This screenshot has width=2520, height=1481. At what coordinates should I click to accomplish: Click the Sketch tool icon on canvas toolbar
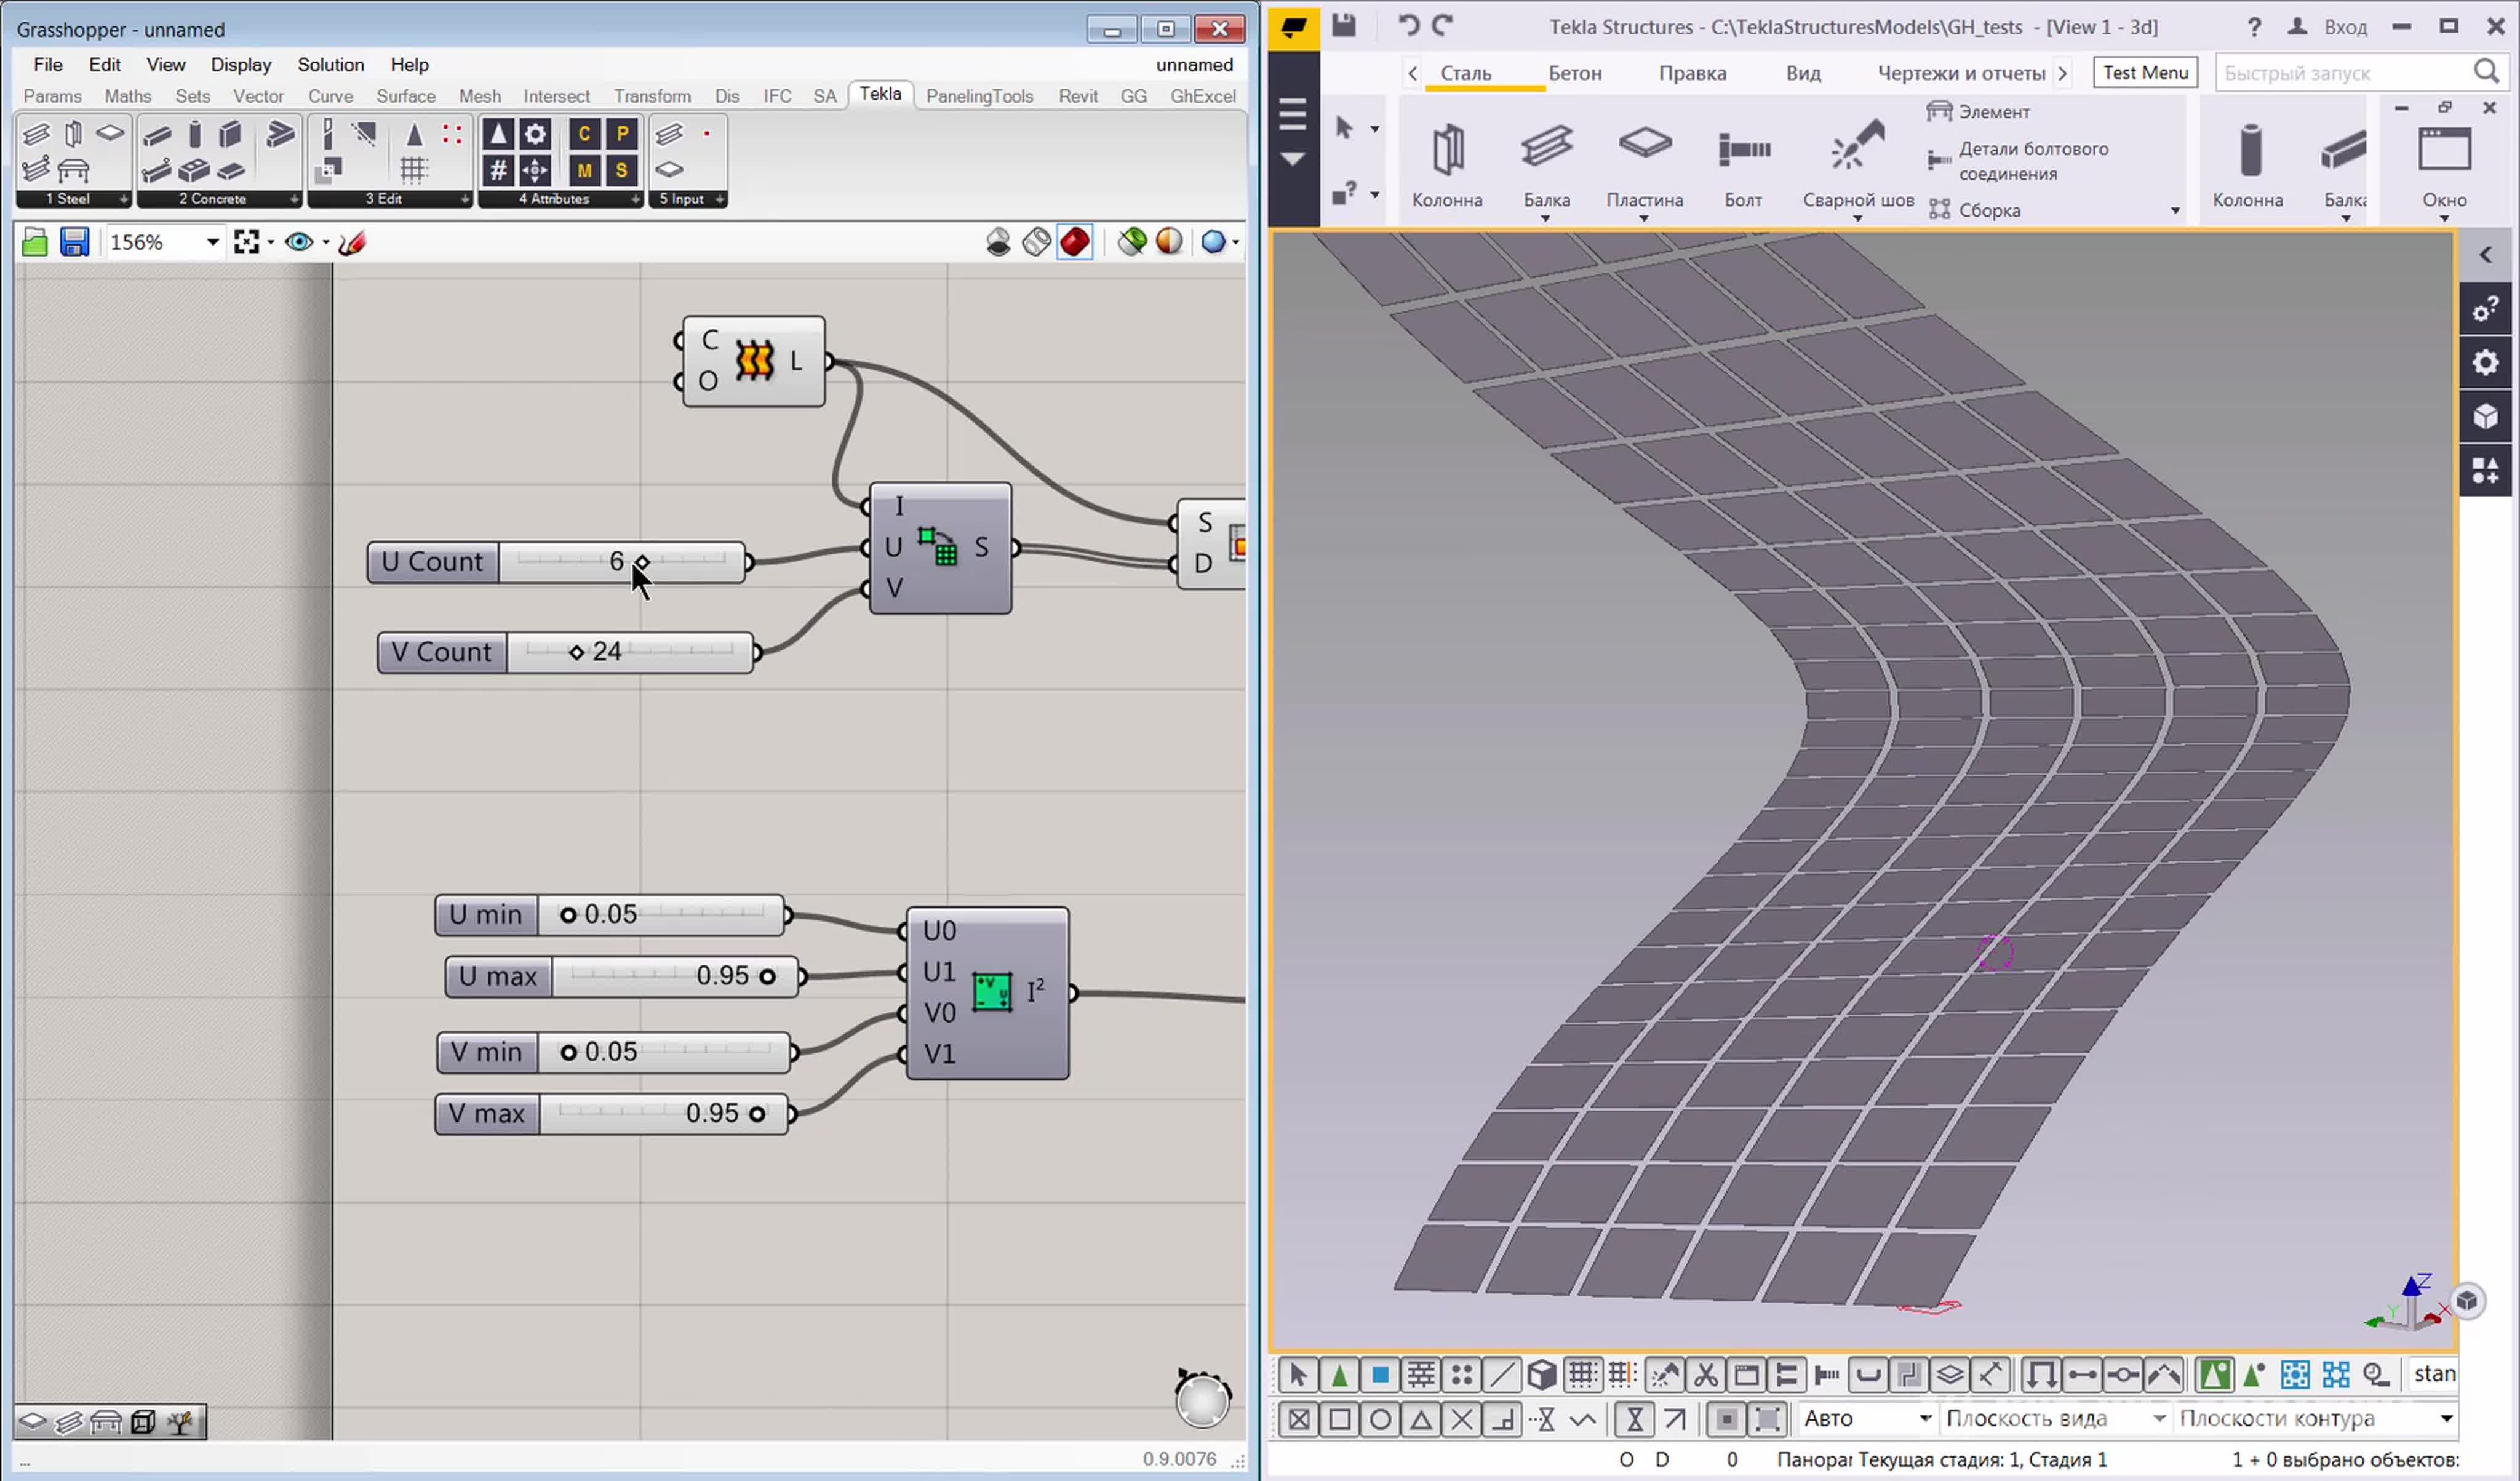pos(351,242)
